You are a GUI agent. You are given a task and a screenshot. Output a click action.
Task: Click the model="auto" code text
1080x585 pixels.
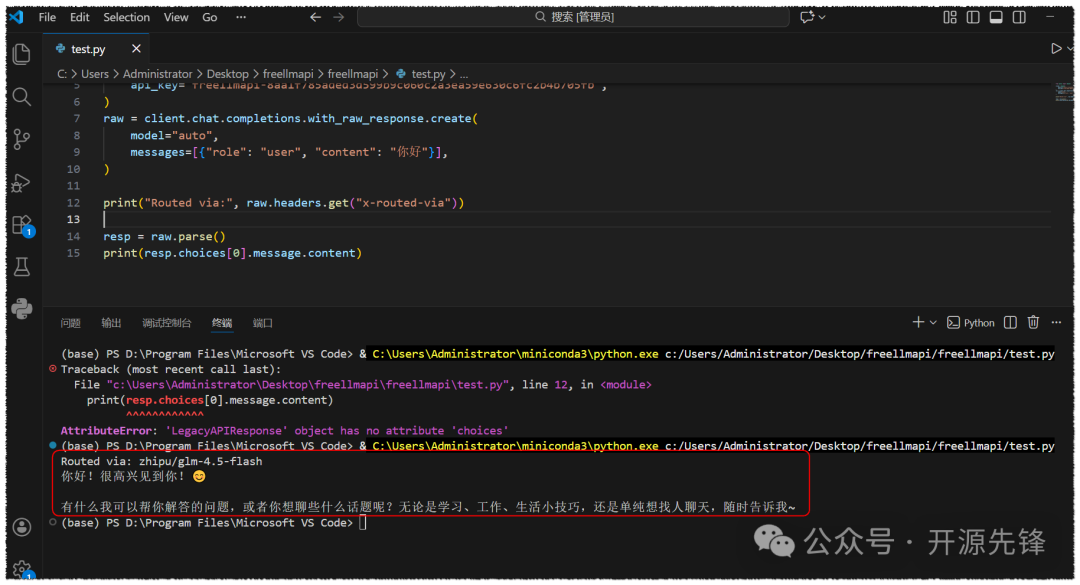coord(174,136)
